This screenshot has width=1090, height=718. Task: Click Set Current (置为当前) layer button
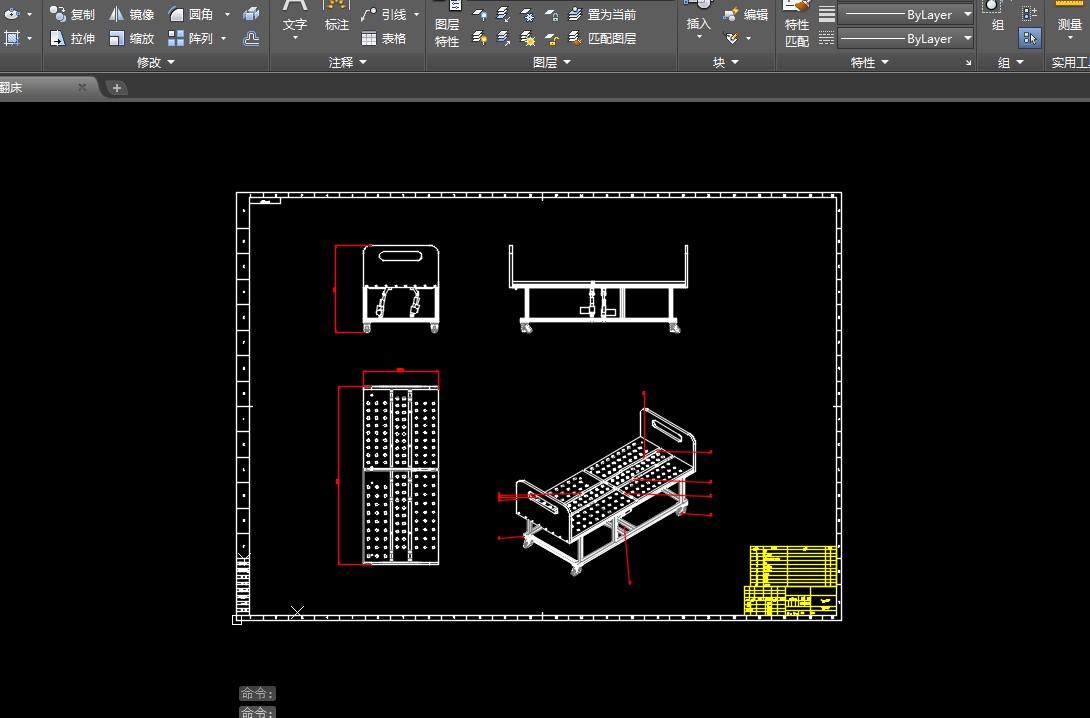point(602,14)
